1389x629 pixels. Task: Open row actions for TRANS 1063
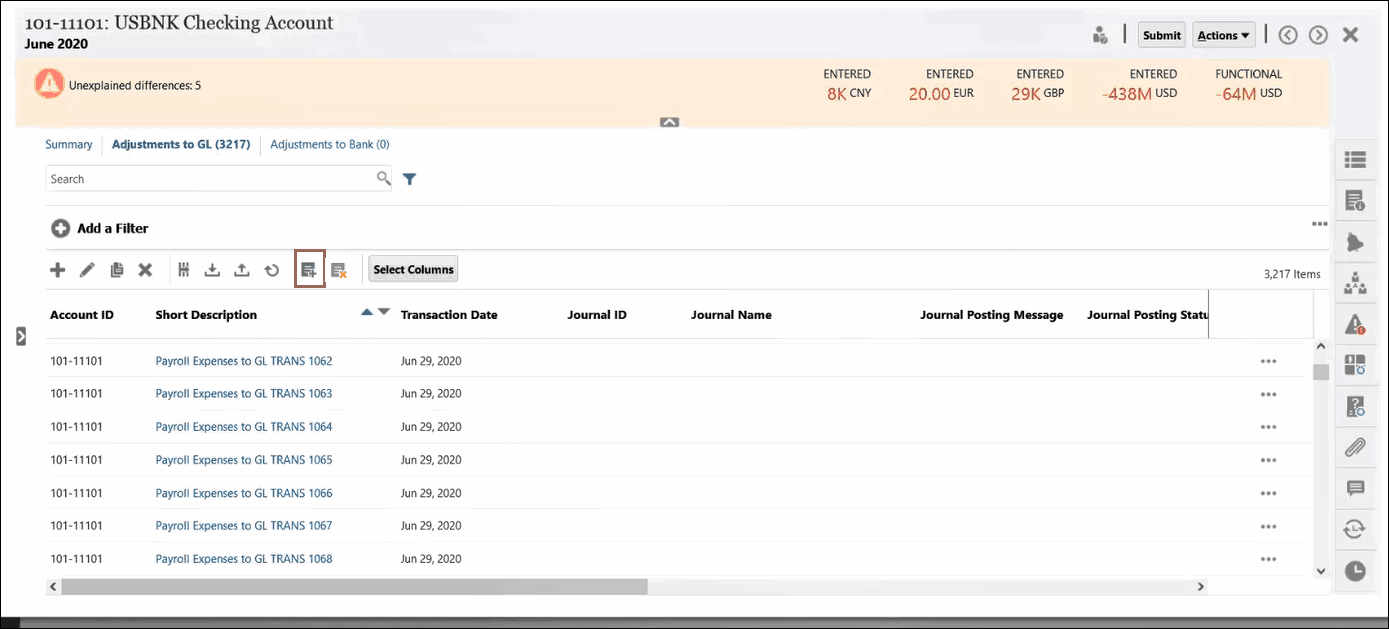(1268, 394)
